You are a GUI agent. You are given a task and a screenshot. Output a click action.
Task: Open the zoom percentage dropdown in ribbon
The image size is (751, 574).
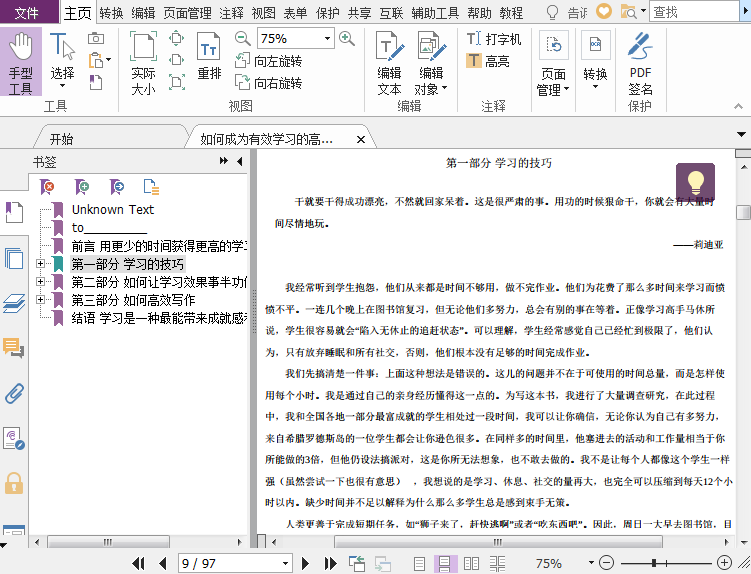pos(327,38)
